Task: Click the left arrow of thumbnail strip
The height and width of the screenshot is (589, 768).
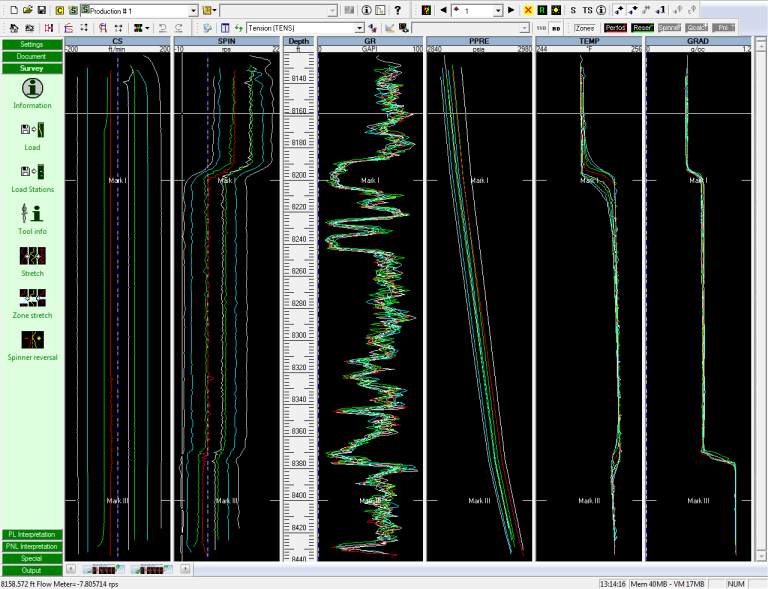Action: (x=71, y=569)
